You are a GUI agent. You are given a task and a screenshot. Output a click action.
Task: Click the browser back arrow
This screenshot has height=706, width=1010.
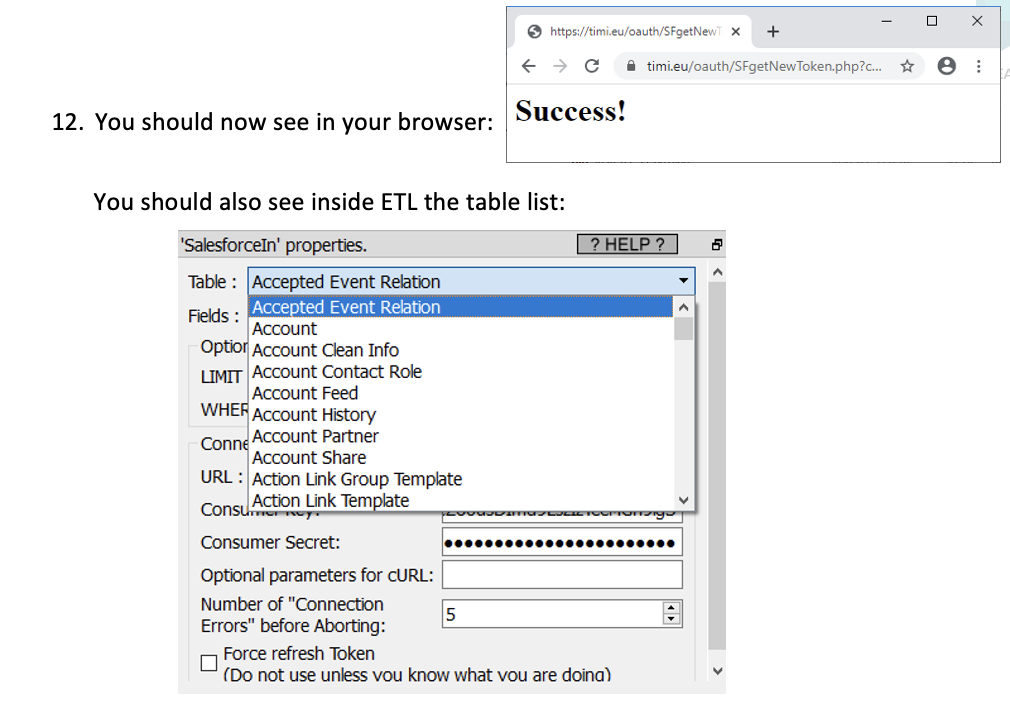(x=529, y=66)
